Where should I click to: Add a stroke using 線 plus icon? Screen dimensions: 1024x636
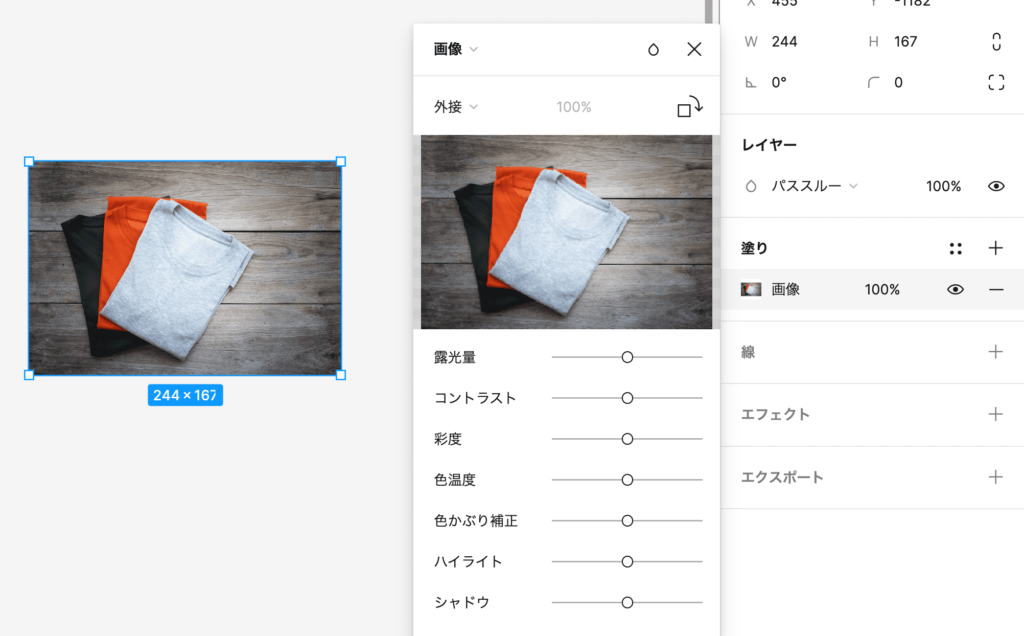tap(995, 352)
